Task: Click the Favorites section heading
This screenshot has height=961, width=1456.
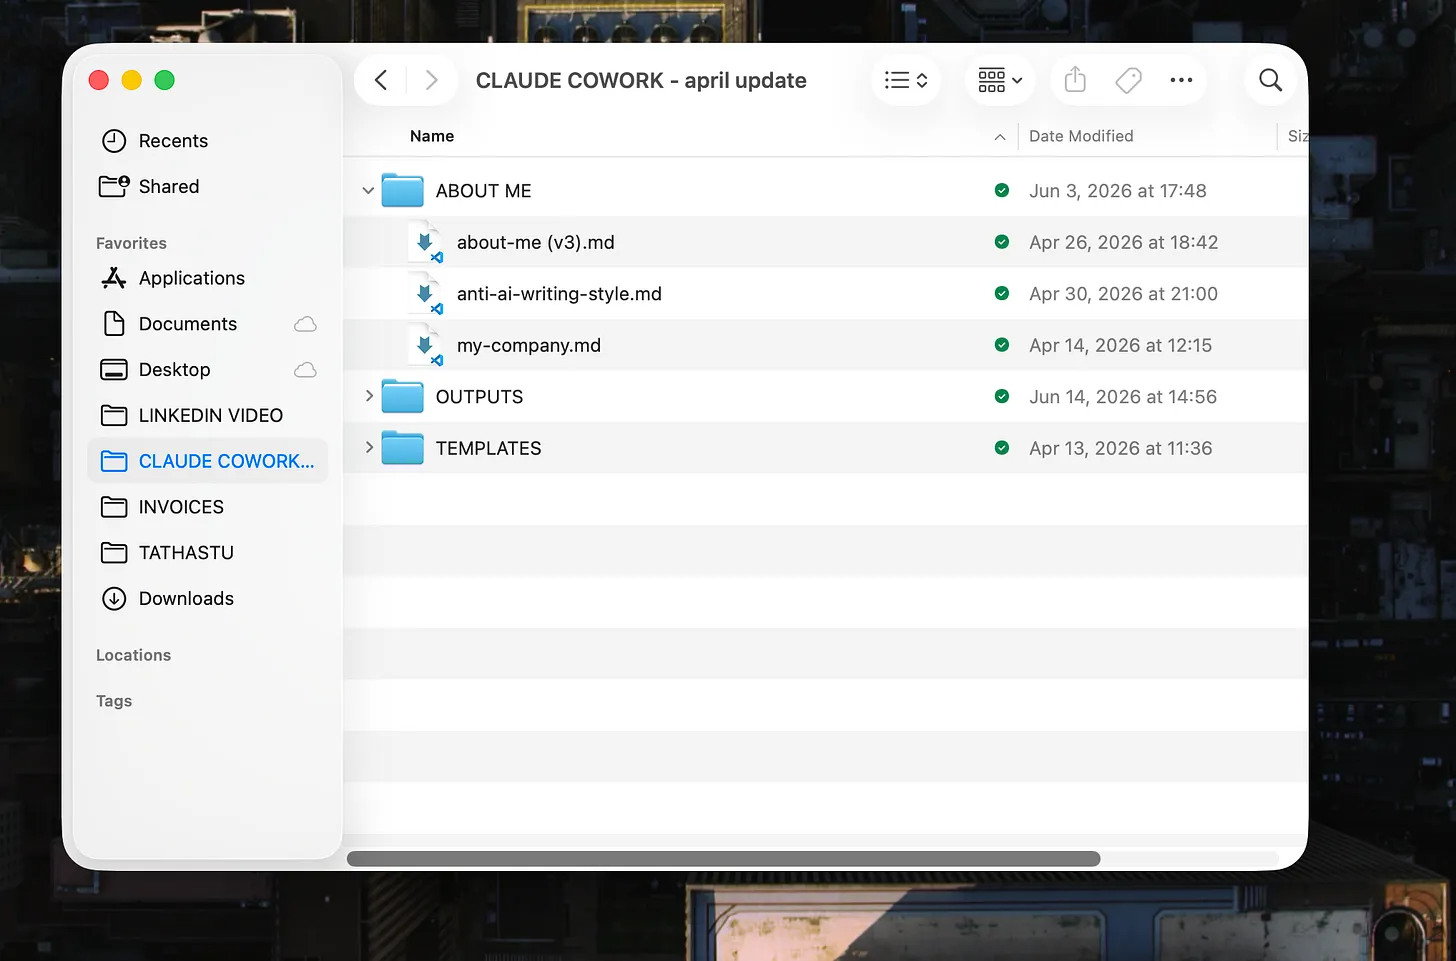Action: pos(131,243)
